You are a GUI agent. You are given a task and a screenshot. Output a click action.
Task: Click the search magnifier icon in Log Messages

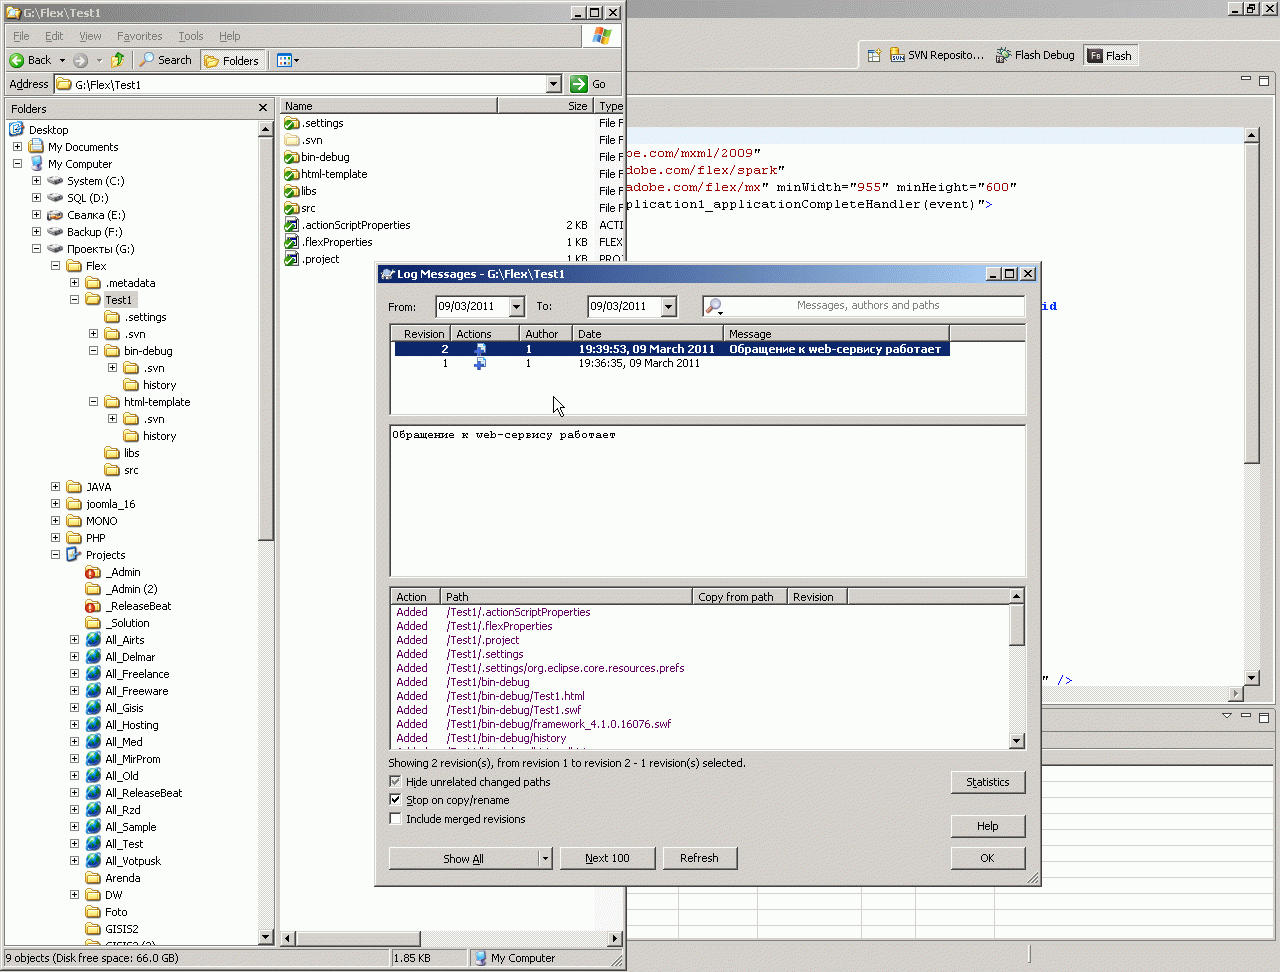click(x=714, y=306)
